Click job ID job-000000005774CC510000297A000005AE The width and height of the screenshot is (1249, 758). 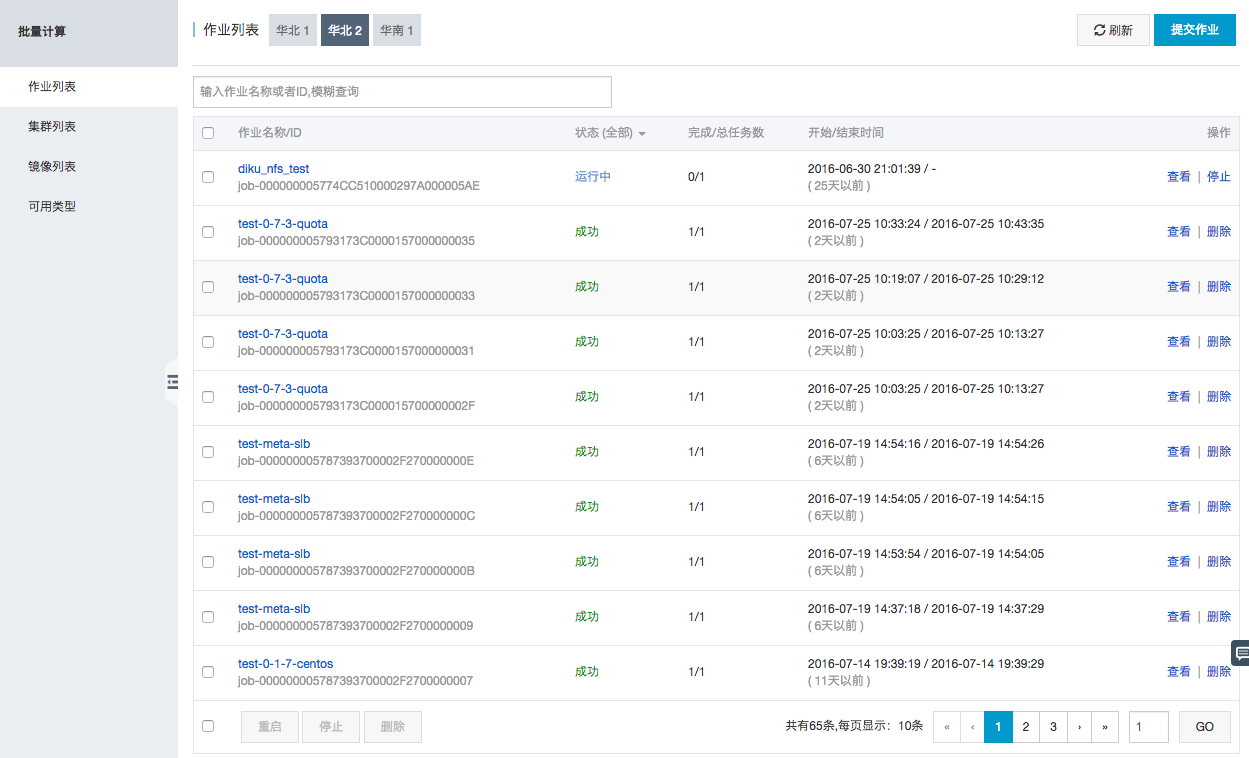359,186
